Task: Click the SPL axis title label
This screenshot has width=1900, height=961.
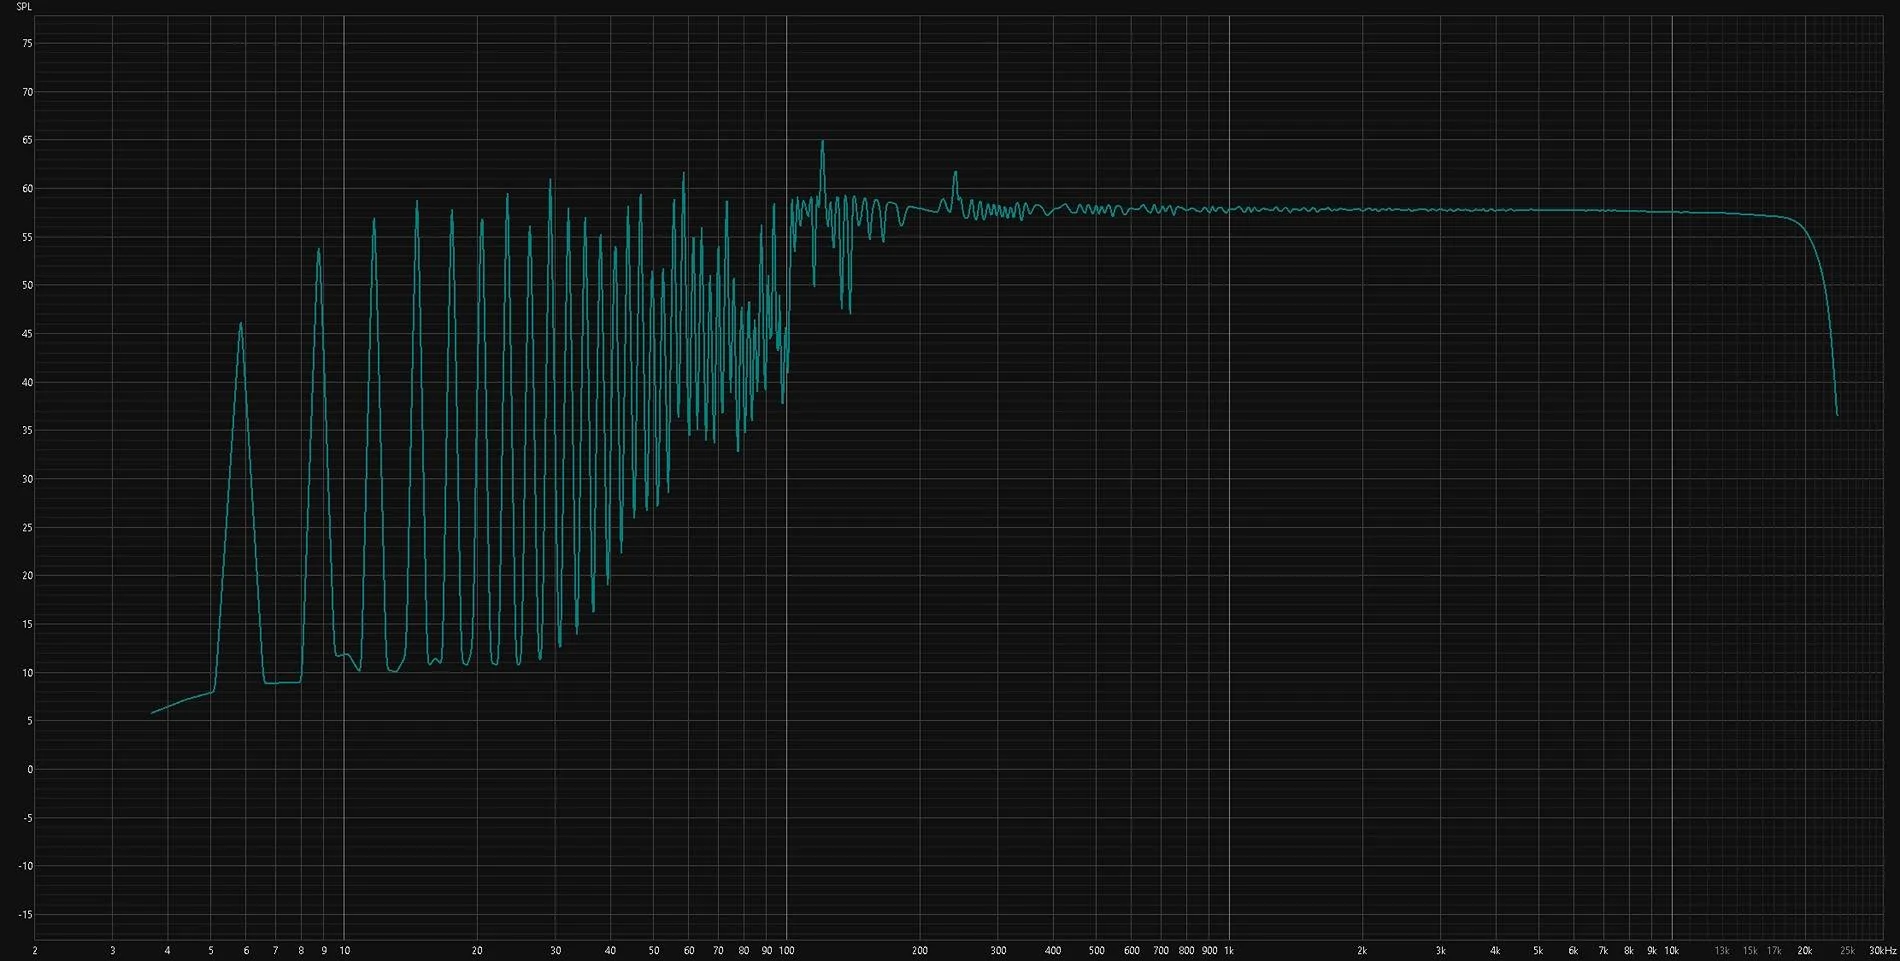Action: pos(24,7)
